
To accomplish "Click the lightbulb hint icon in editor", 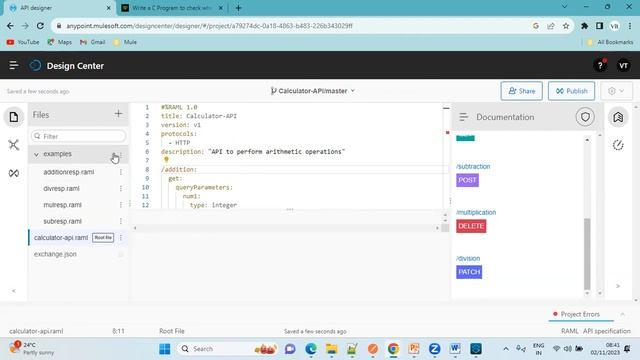I will pos(166,160).
